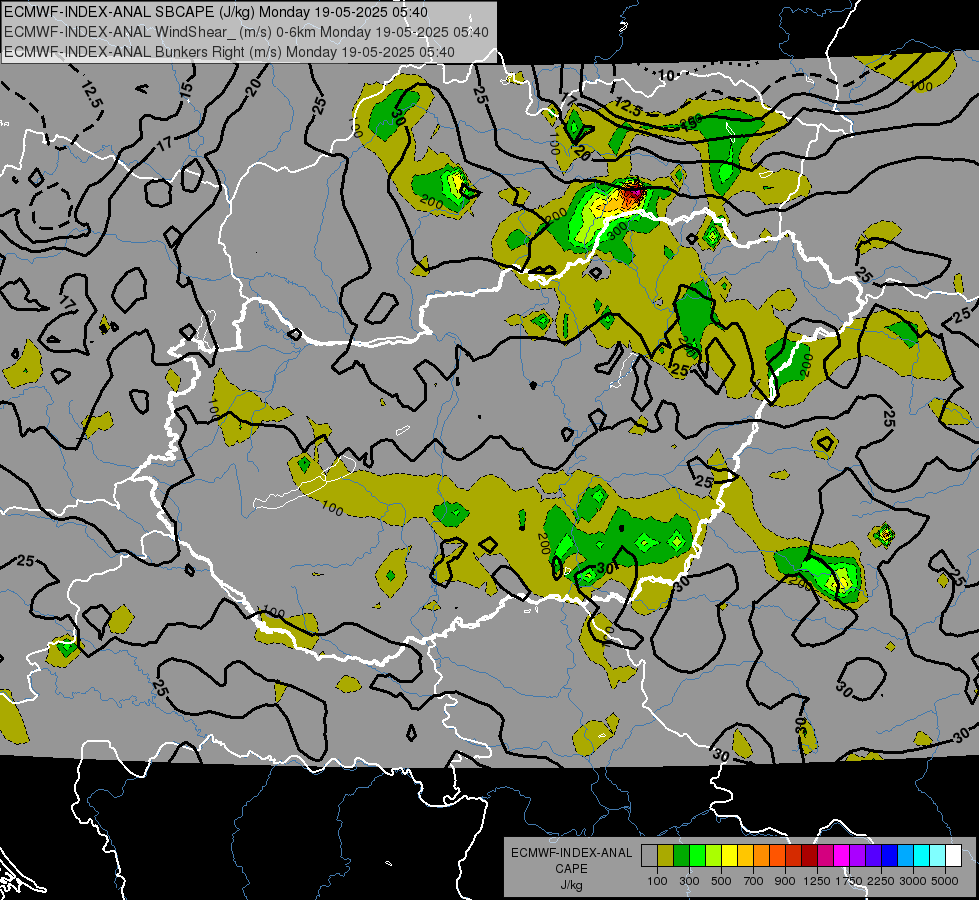The width and height of the screenshot is (979, 900).
Task: Click the WindShear 0-6km title line
Action: tap(246, 32)
